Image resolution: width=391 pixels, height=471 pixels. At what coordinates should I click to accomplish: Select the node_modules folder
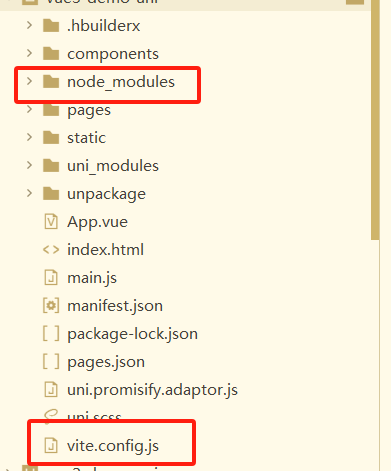[x=121, y=82]
